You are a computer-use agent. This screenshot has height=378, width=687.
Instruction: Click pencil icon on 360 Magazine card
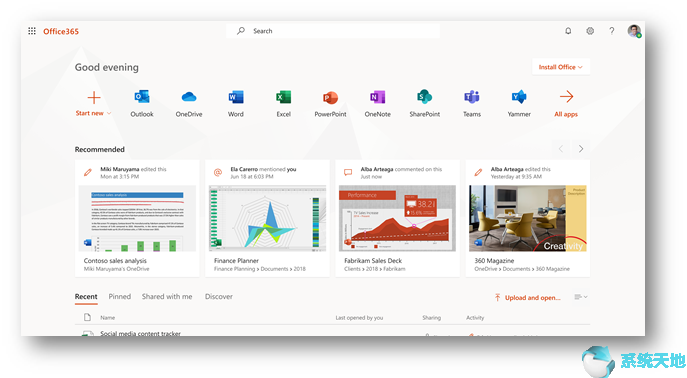click(x=478, y=173)
